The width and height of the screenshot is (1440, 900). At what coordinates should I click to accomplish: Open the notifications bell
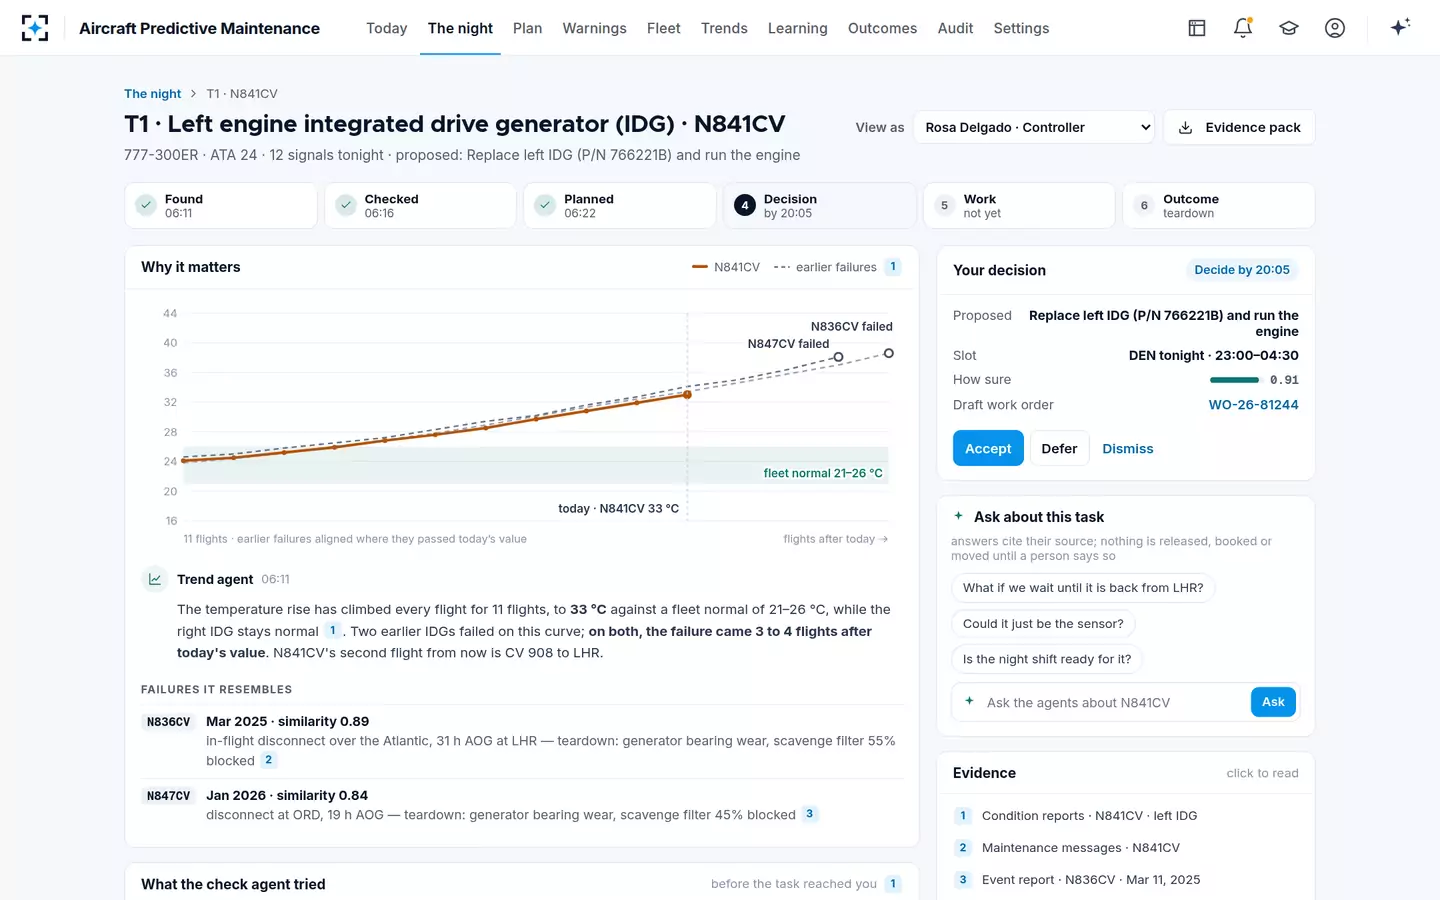coord(1243,28)
